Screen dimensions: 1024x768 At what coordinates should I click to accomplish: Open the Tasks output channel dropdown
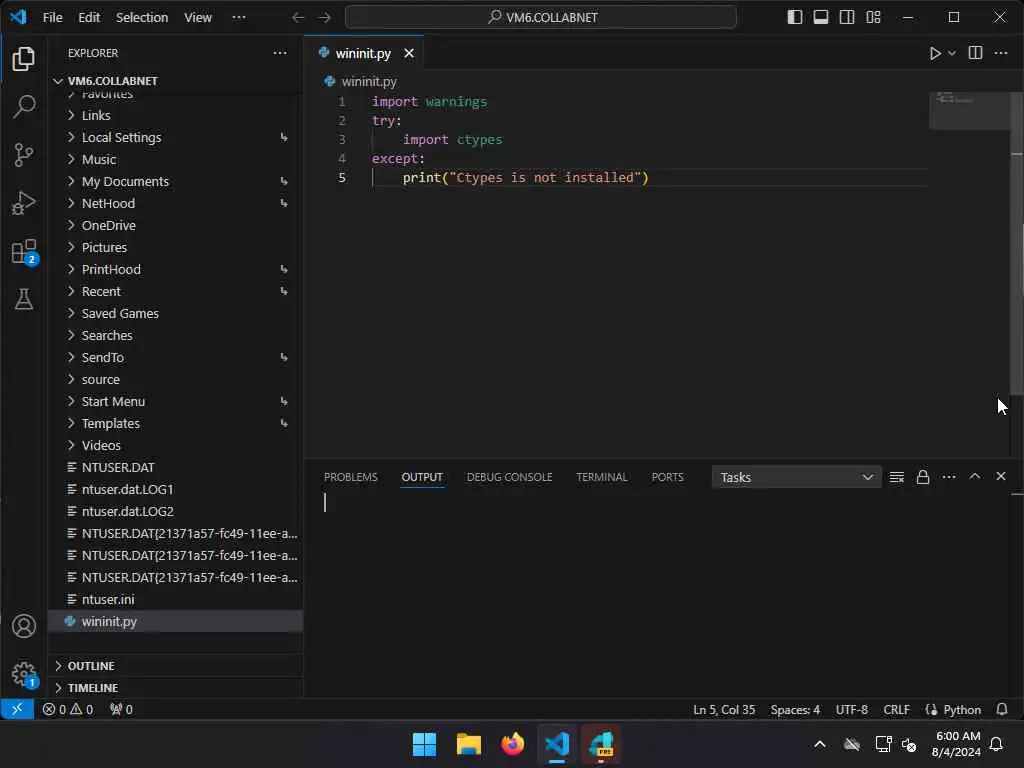(797, 477)
